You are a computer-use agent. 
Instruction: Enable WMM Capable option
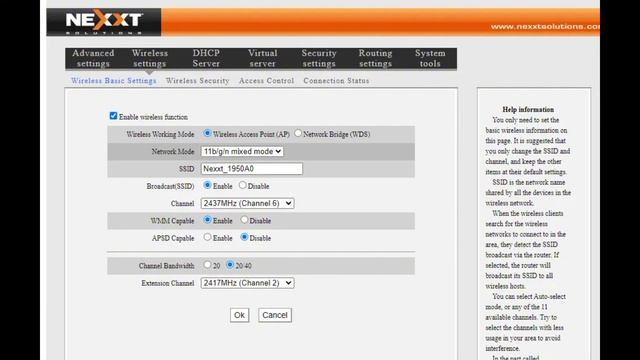click(207, 220)
